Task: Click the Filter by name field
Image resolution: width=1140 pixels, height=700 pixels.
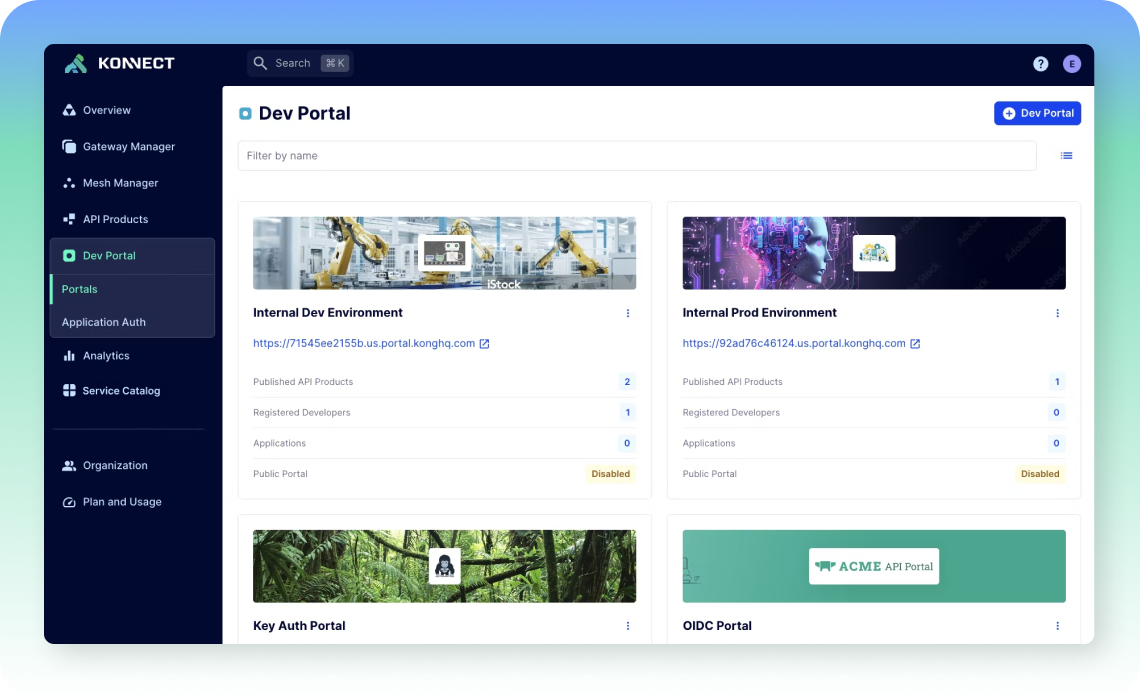Action: [636, 156]
